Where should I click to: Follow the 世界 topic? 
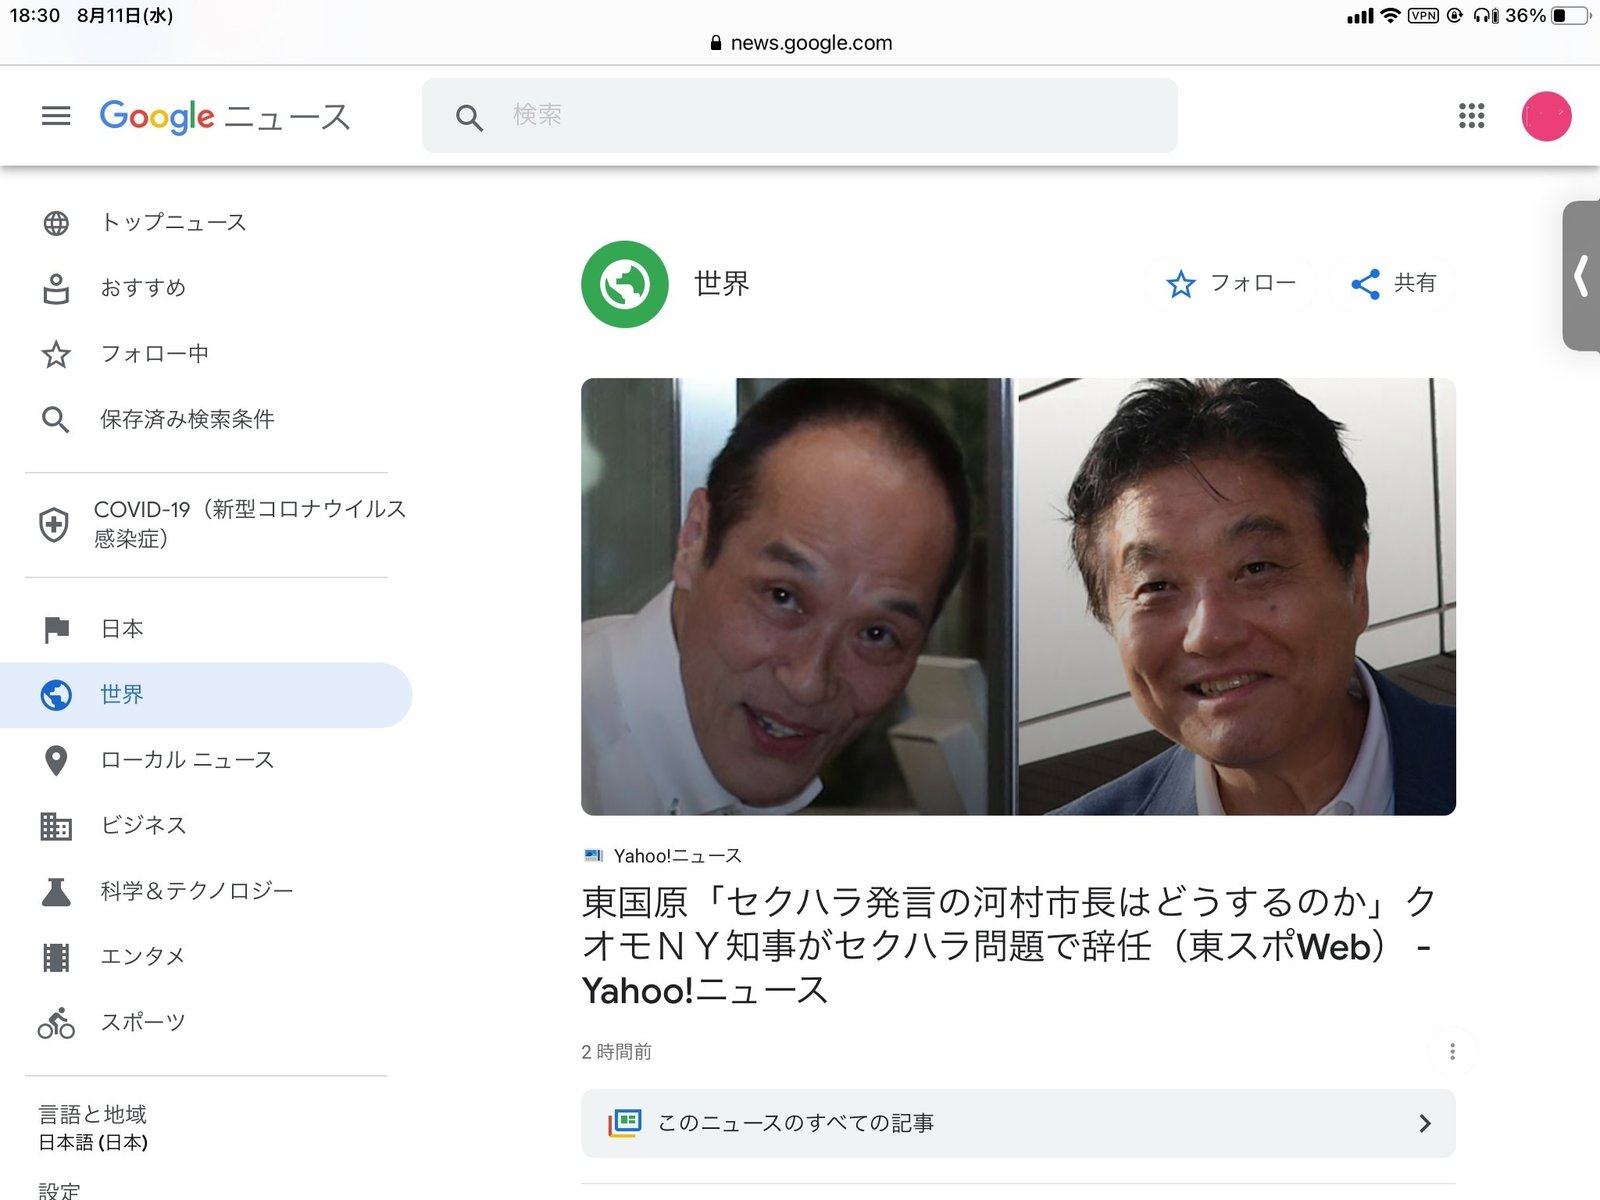[1230, 284]
